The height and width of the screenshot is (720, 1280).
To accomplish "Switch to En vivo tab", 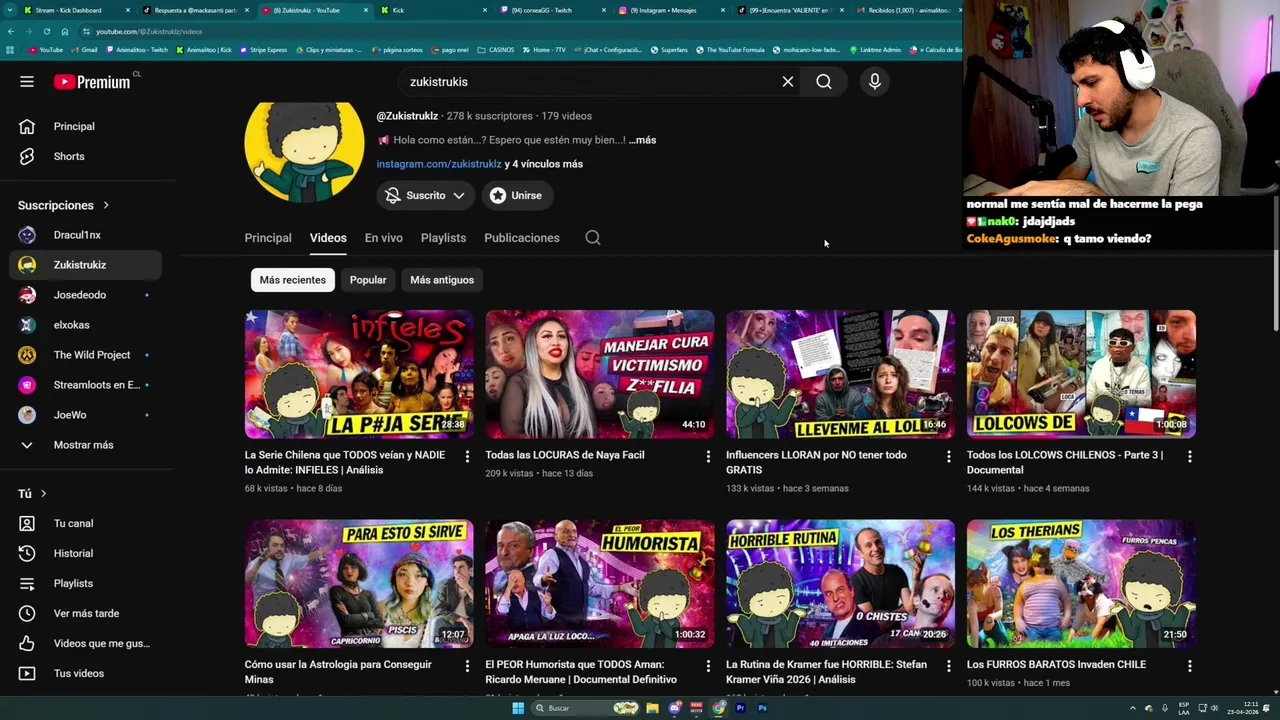I will coord(384,238).
